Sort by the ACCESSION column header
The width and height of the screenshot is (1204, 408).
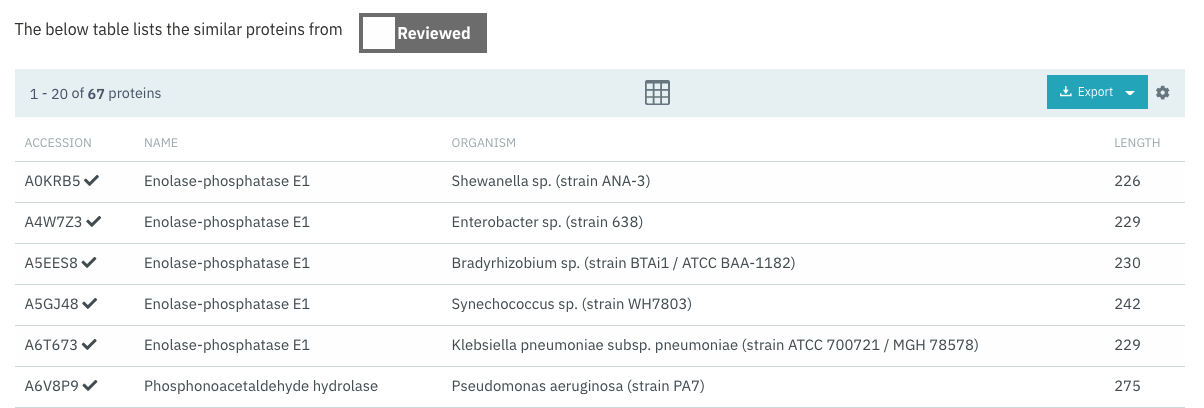click(x=58, y=143)
